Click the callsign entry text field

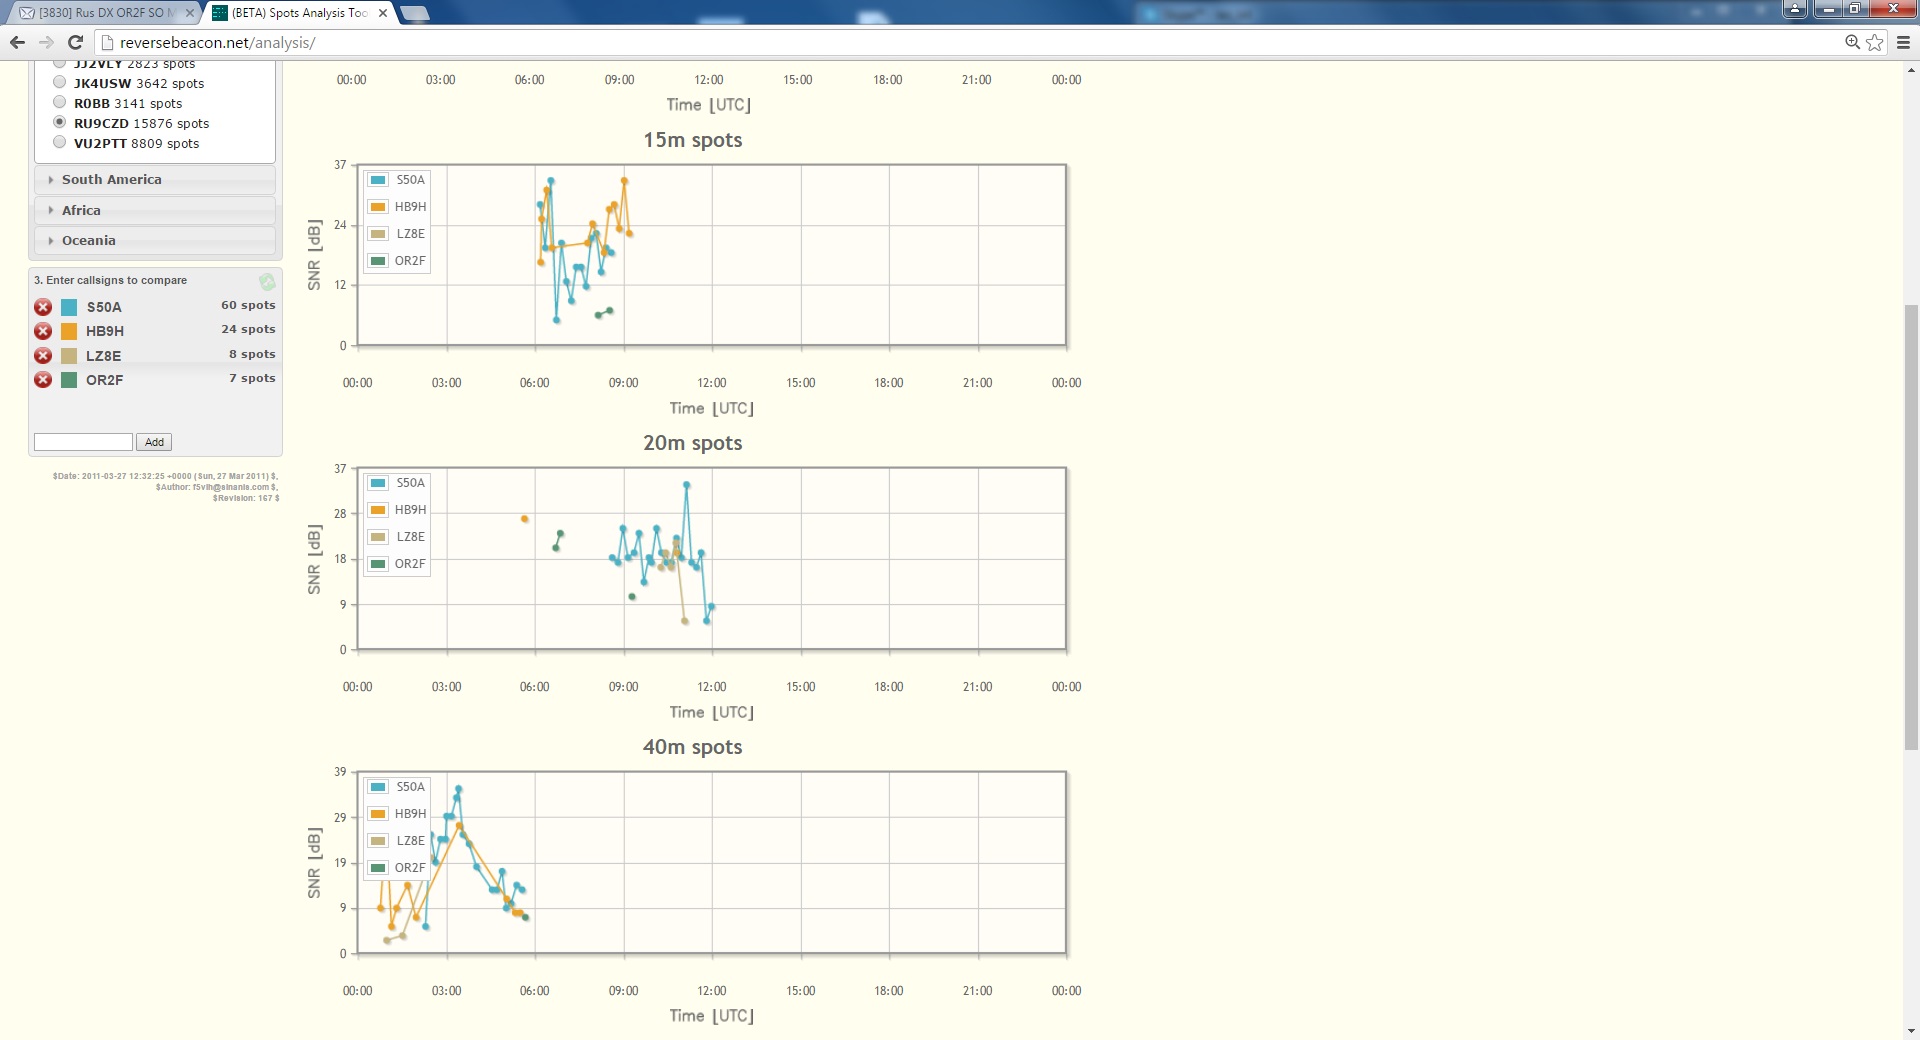pos(83,442)
